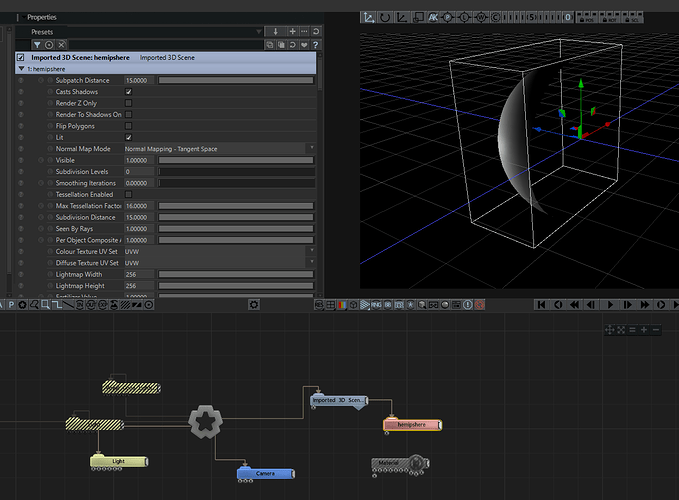Click the exclamation warning icon in bottom toolbar

468,305
